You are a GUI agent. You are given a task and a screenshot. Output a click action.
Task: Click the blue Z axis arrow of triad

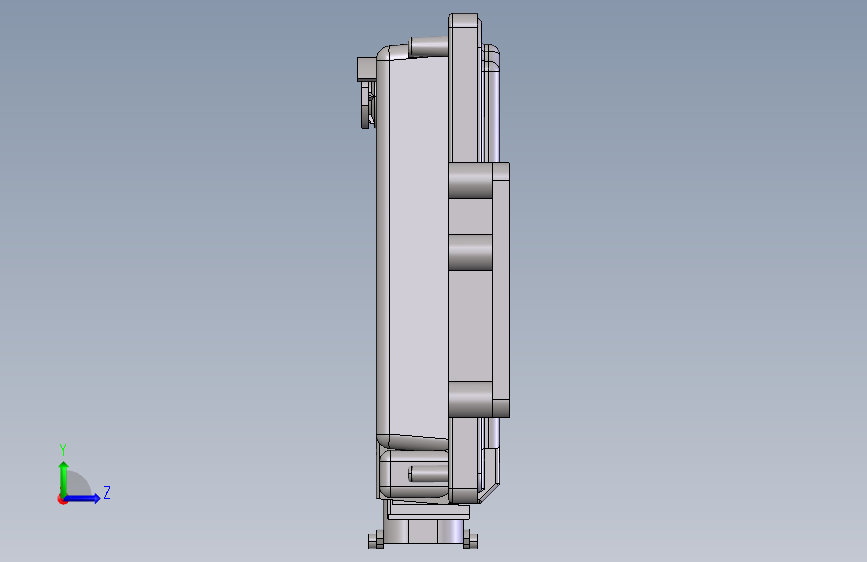click(x=82, y=498)
